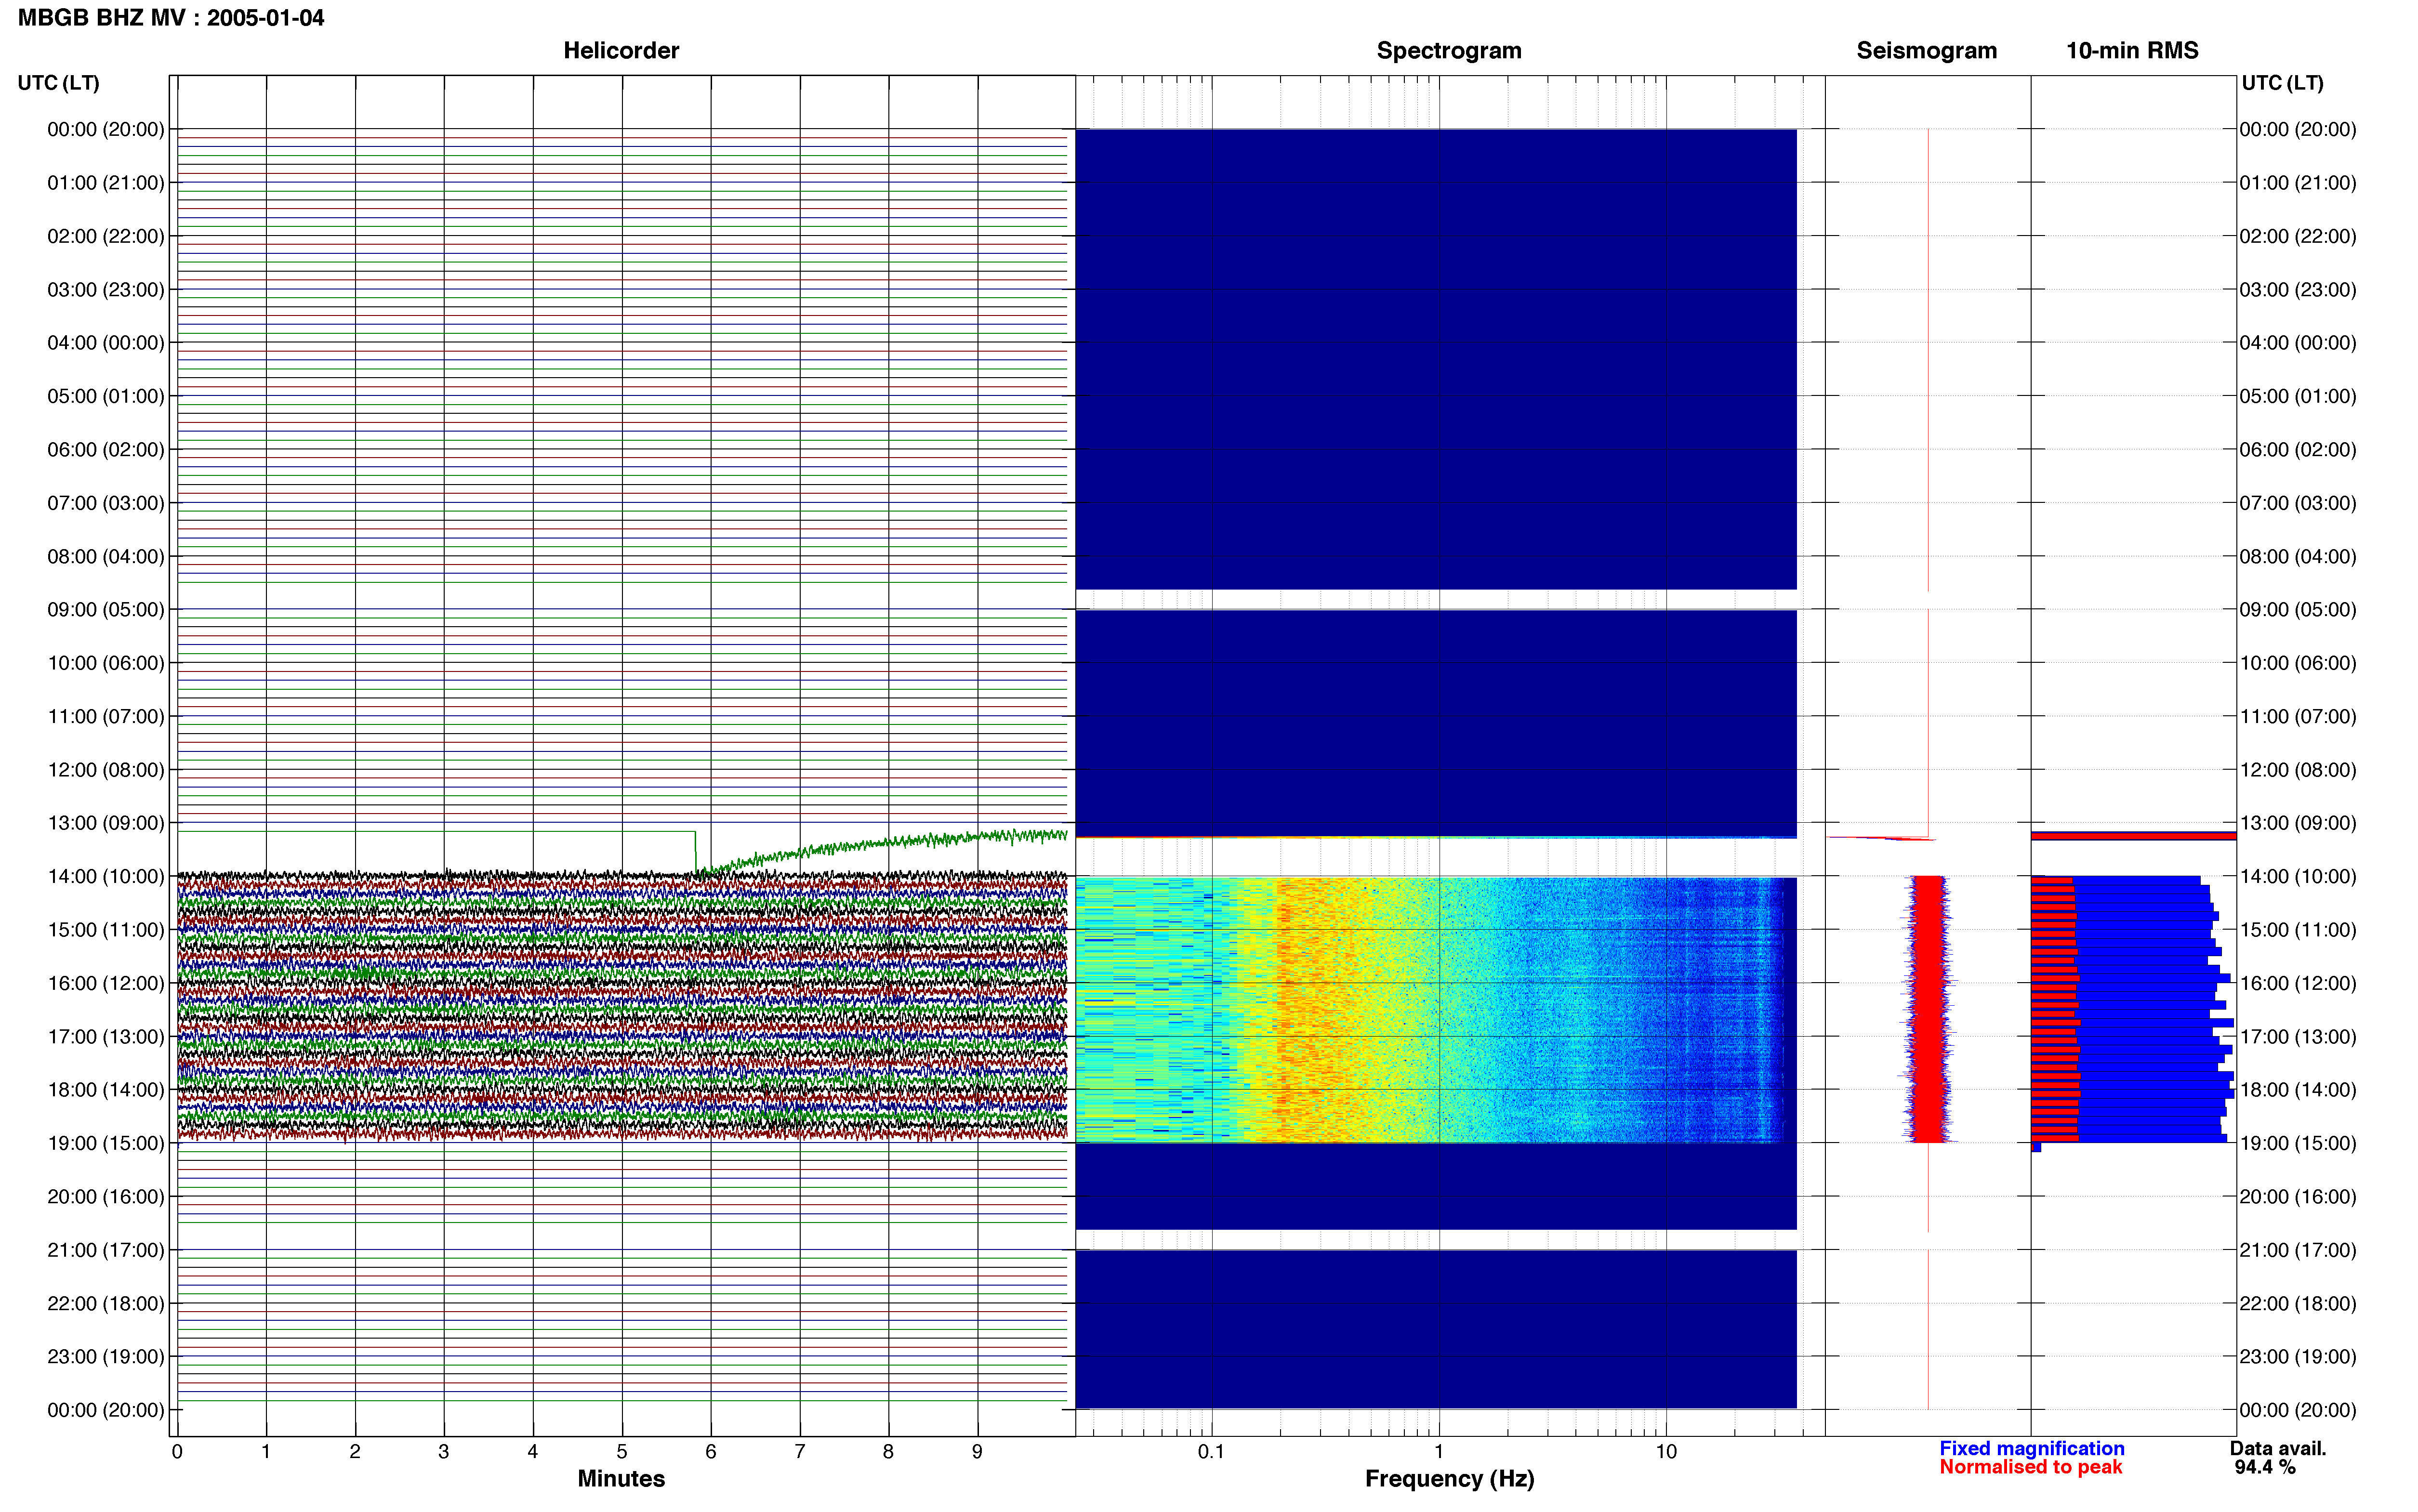Click left time label '23:00 (19:00)'

(x=106, y=1356)
